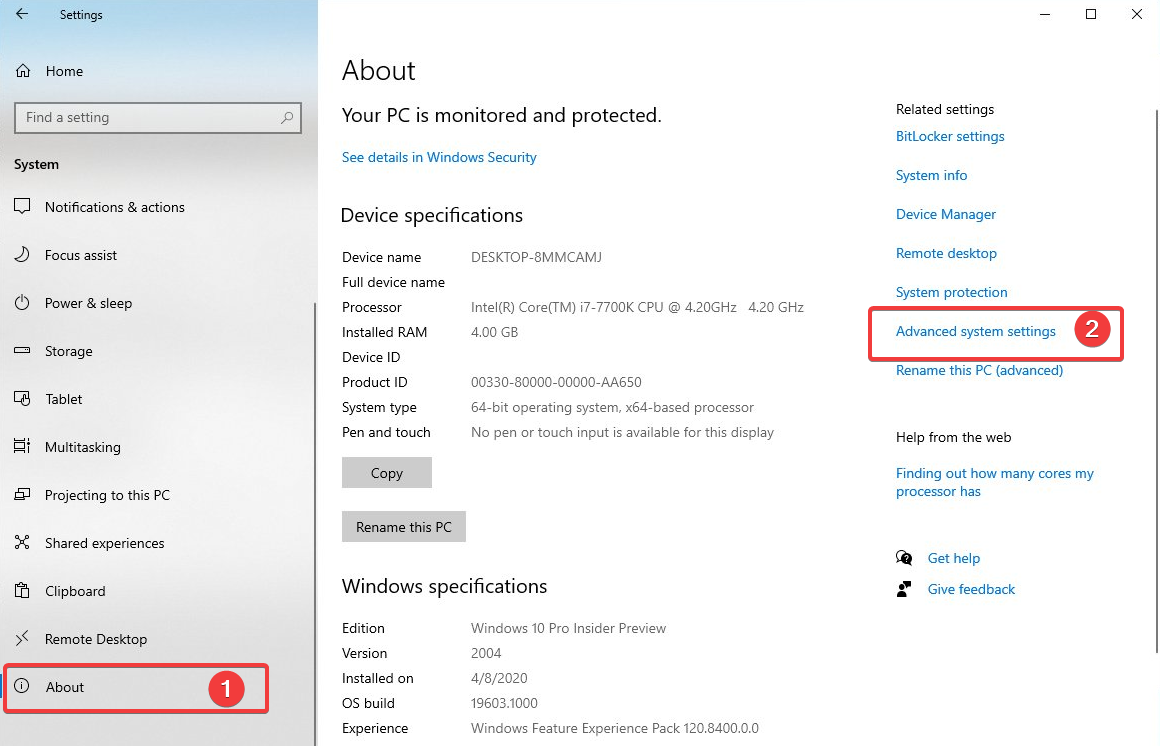Click the Copy button

pyautogui.click(x=387, y=473)
